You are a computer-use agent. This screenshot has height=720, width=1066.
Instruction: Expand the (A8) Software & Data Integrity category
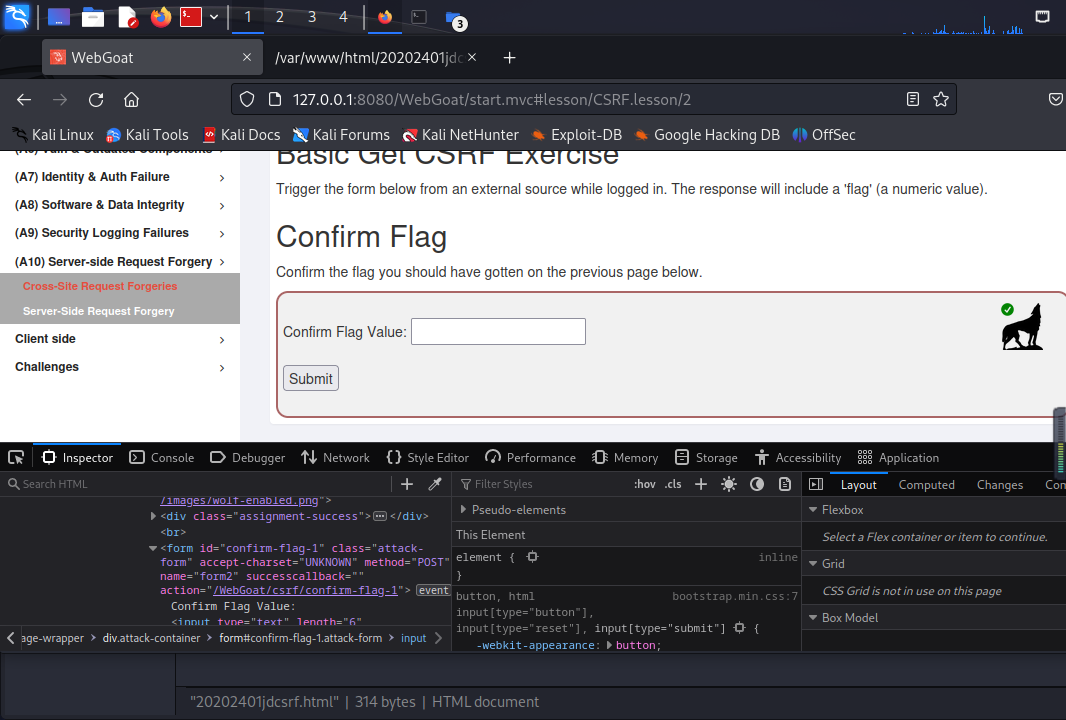click(120, 205)
